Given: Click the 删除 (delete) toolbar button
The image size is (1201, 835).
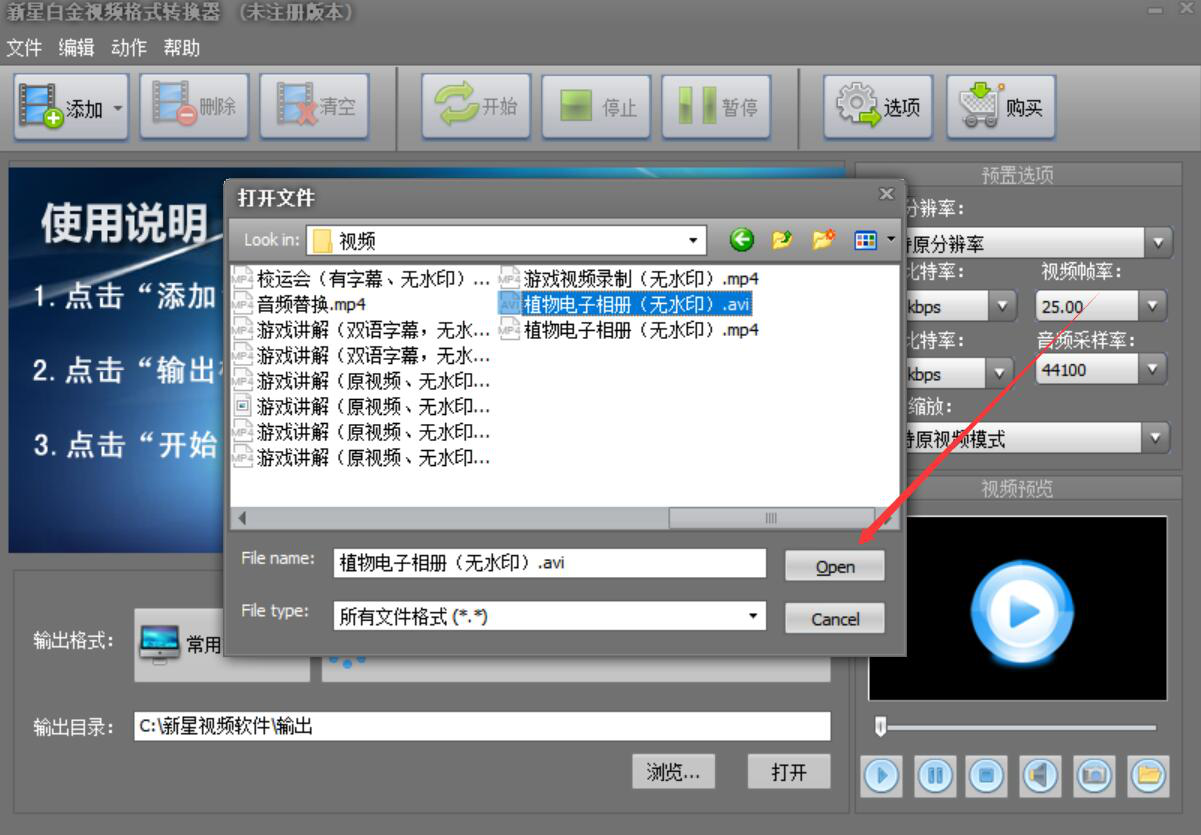Looking at the screenshot, I should [194, 106].
